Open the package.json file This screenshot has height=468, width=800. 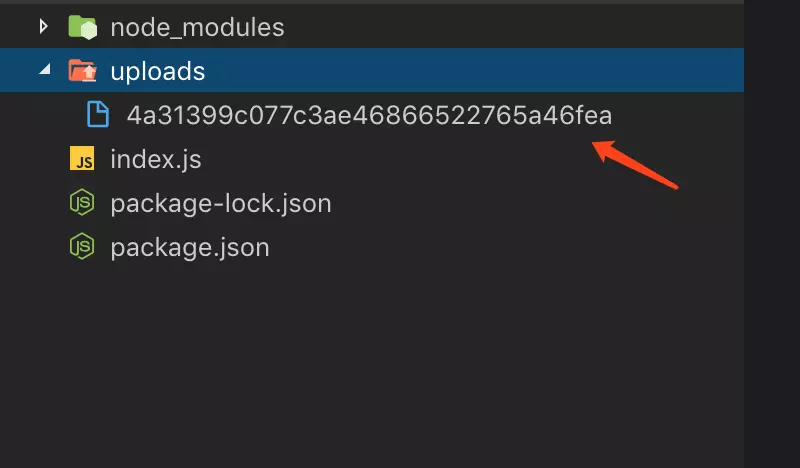[x=190, y=248]
